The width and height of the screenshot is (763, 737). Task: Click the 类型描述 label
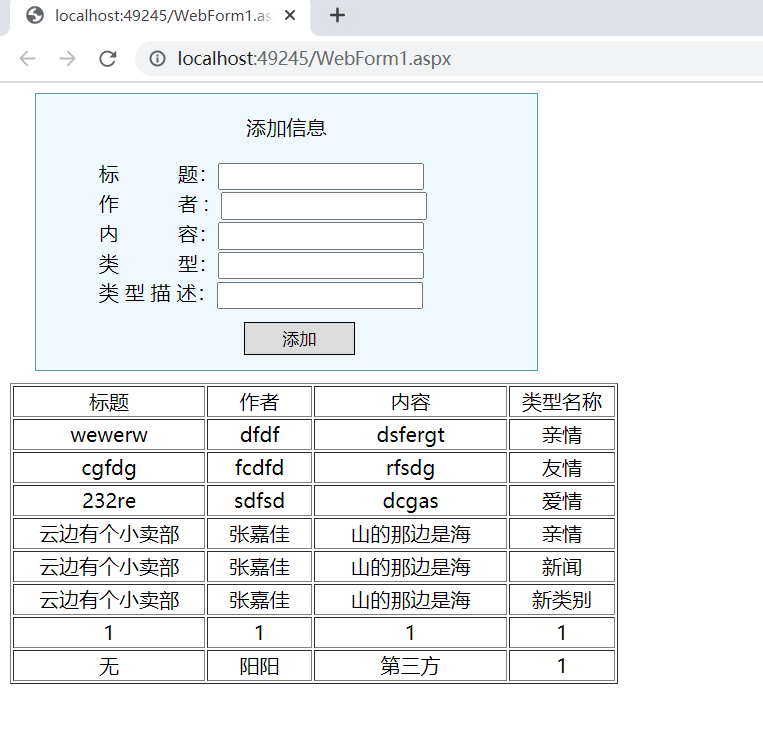coord(152,294)
